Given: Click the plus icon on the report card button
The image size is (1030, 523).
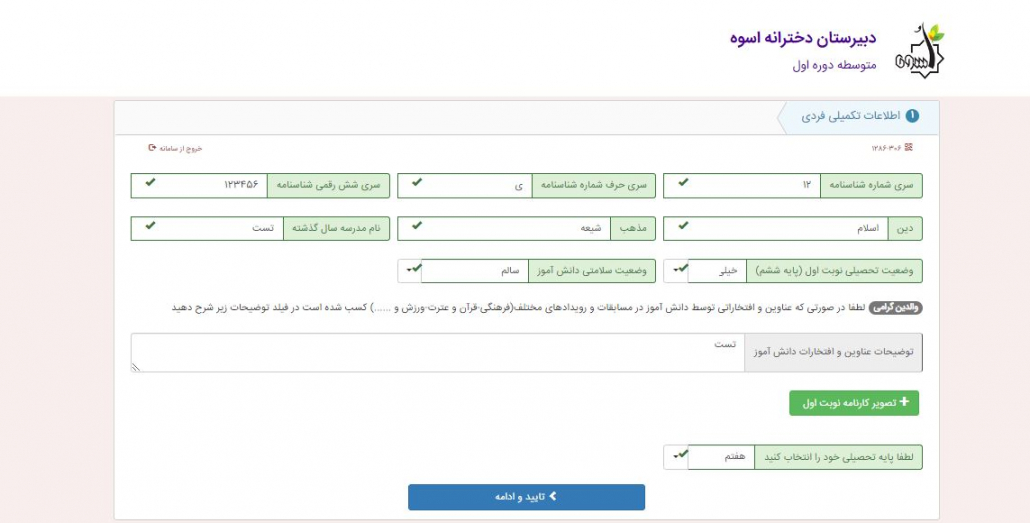Looking at the screenshot, I should [904, 401].
